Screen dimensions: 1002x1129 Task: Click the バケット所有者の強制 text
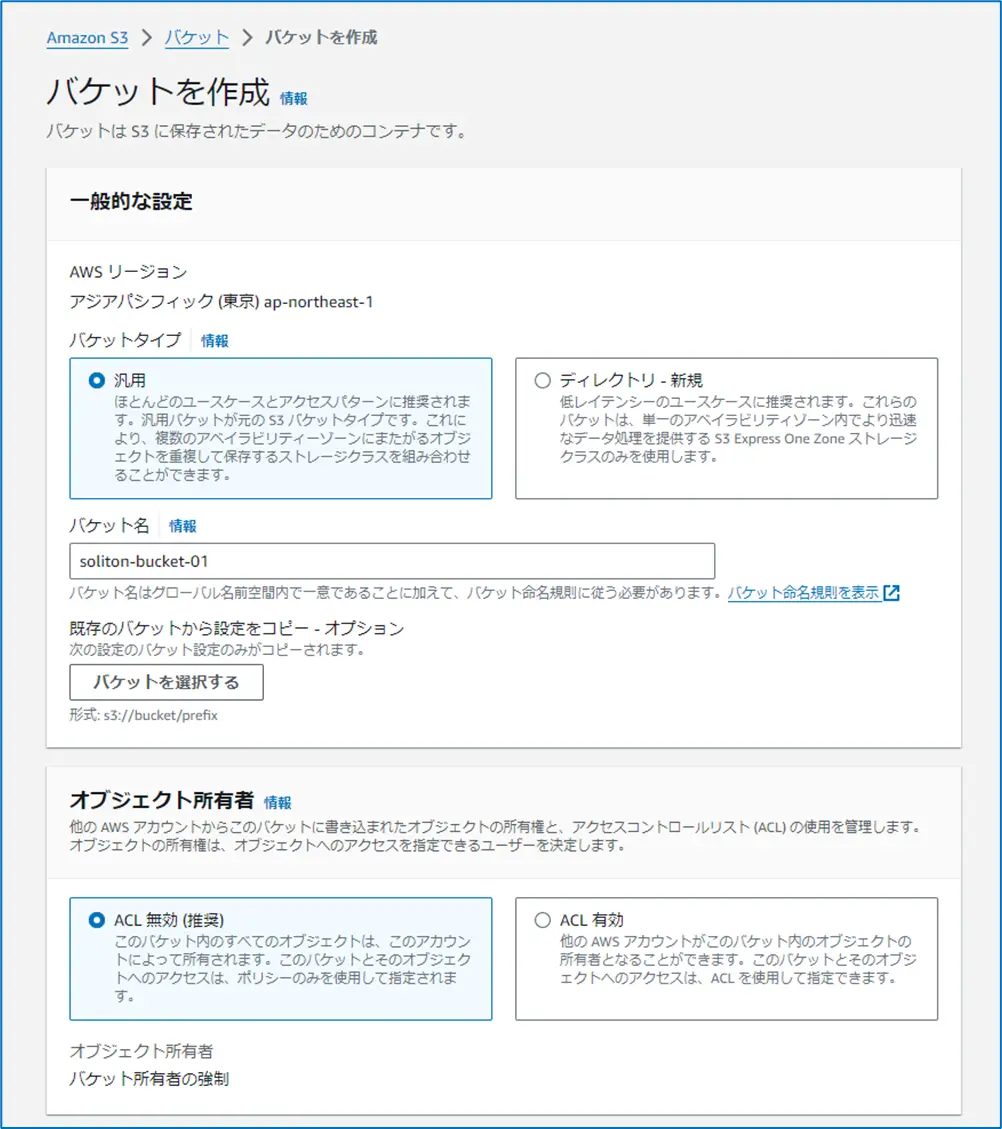149,1079
